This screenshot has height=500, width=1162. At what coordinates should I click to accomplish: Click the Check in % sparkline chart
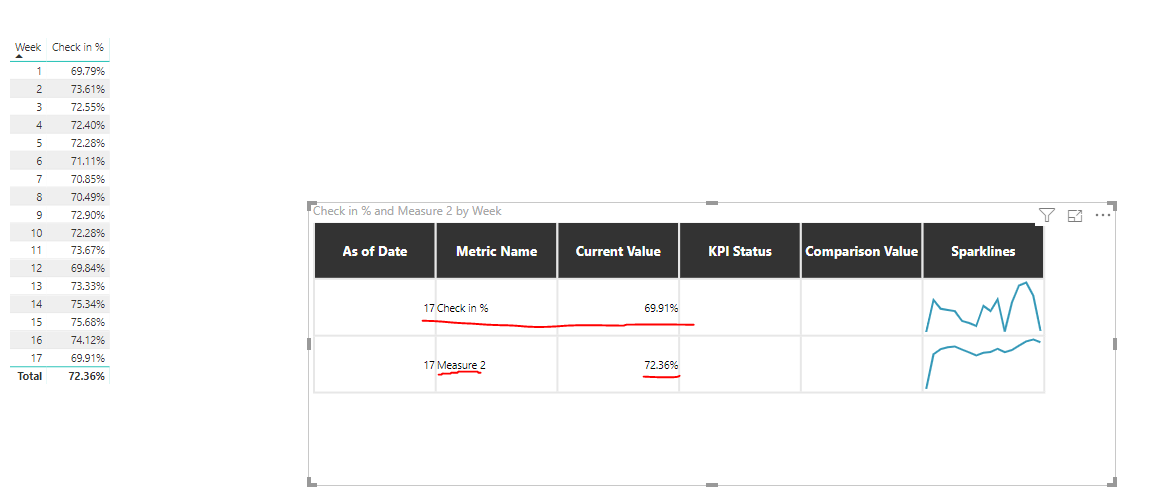coord(983,307)
